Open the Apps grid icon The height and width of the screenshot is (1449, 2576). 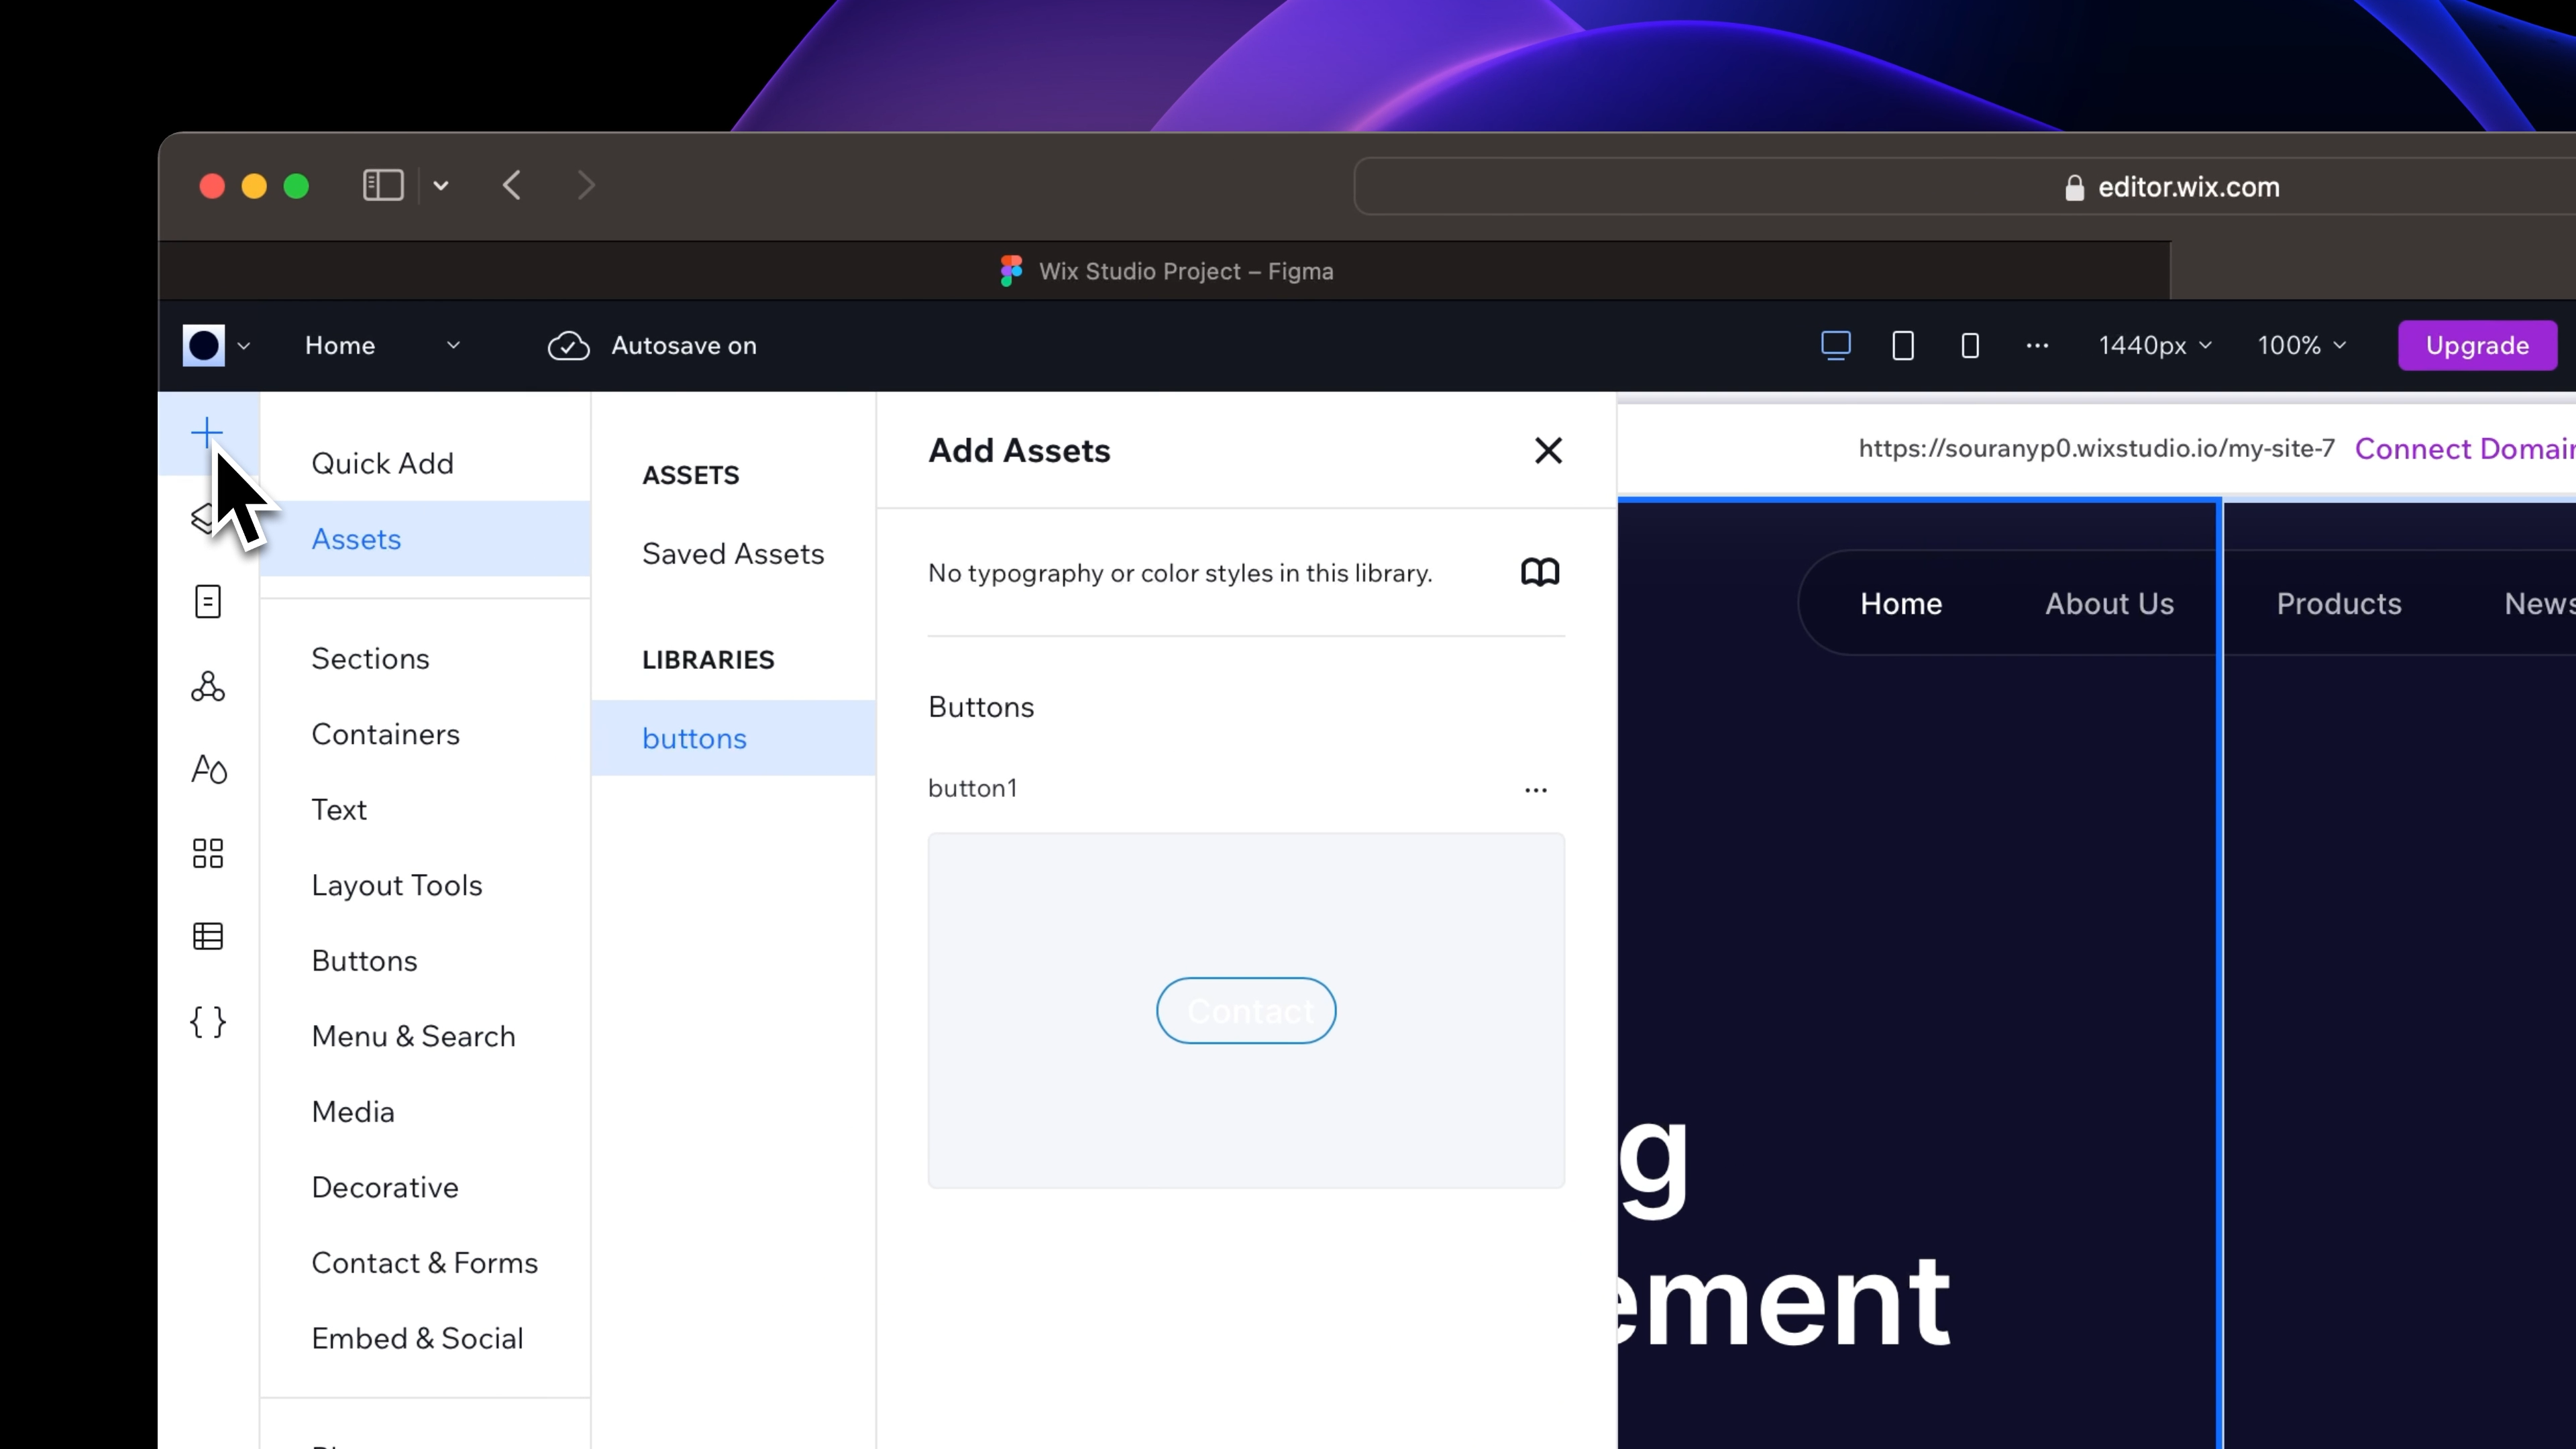point(208,853)
